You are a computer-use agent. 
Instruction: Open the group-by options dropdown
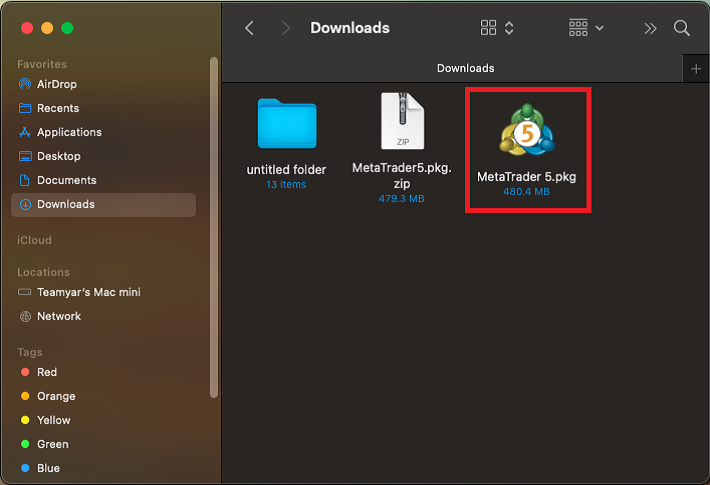click(586, 28)
